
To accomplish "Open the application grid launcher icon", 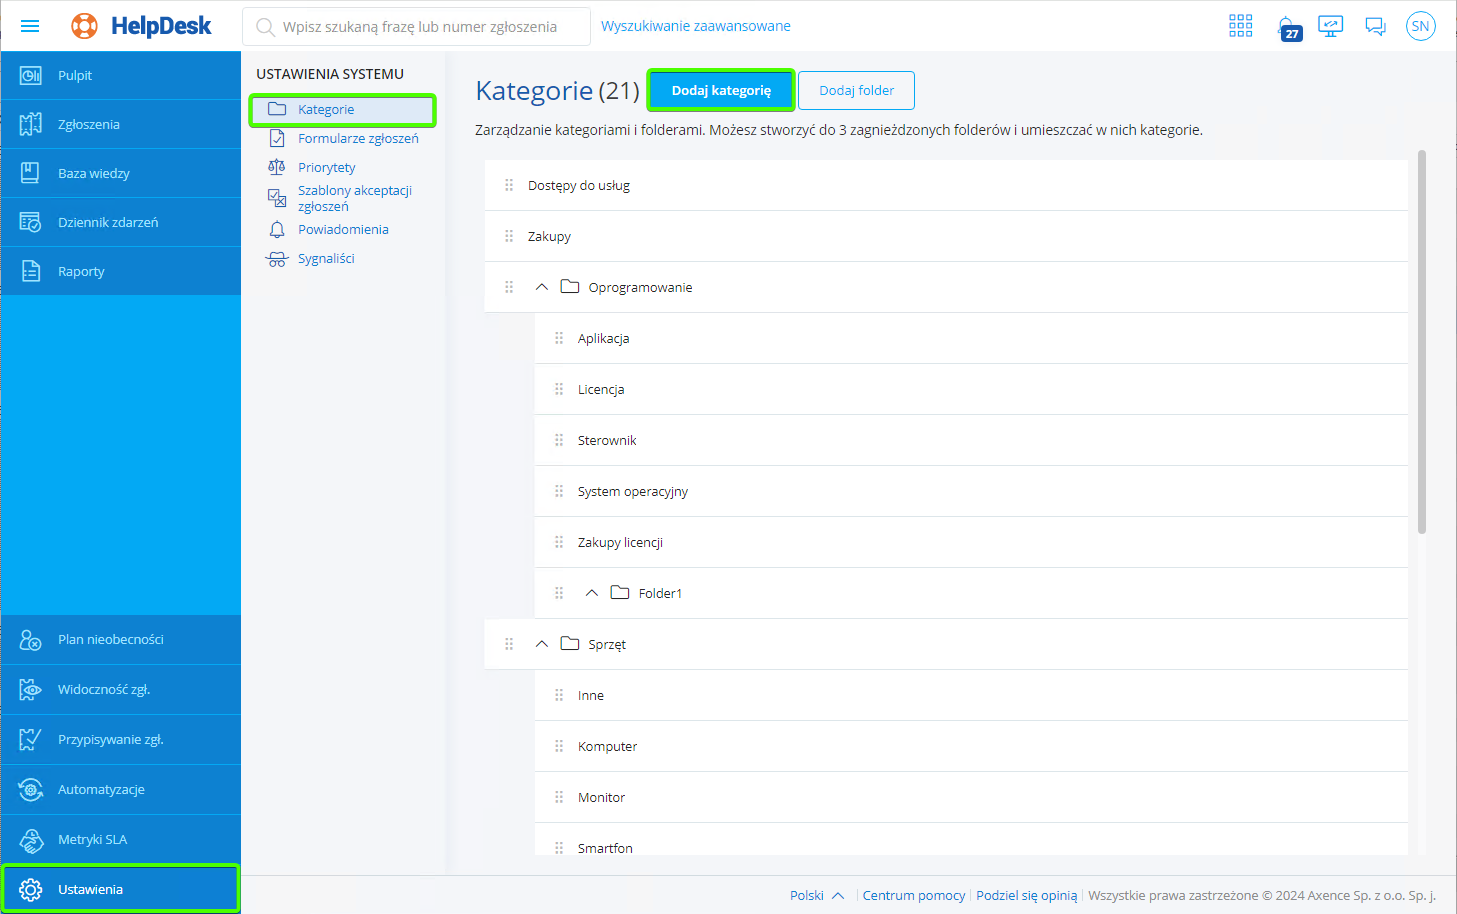I will point(1240,25).
